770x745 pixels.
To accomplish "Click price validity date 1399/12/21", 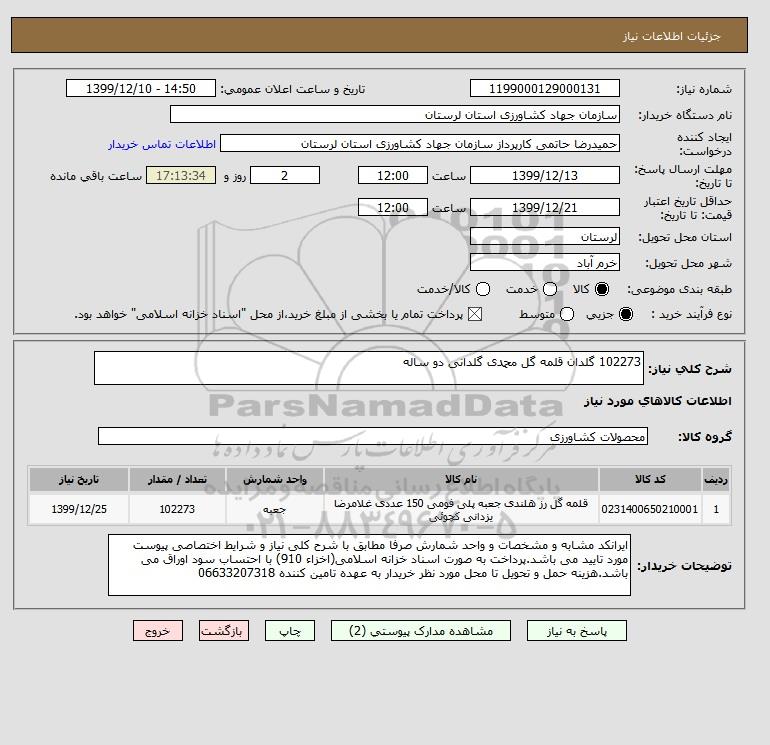I will [545, 207].
